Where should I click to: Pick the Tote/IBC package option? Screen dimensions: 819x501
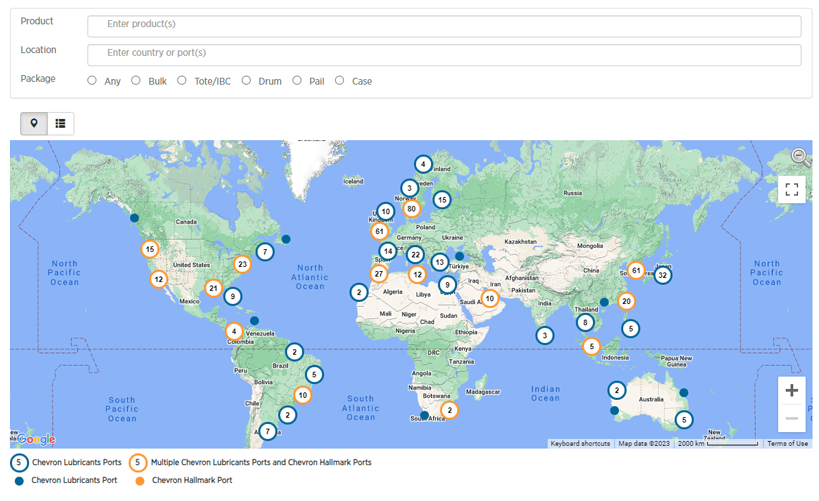[182, 81]
